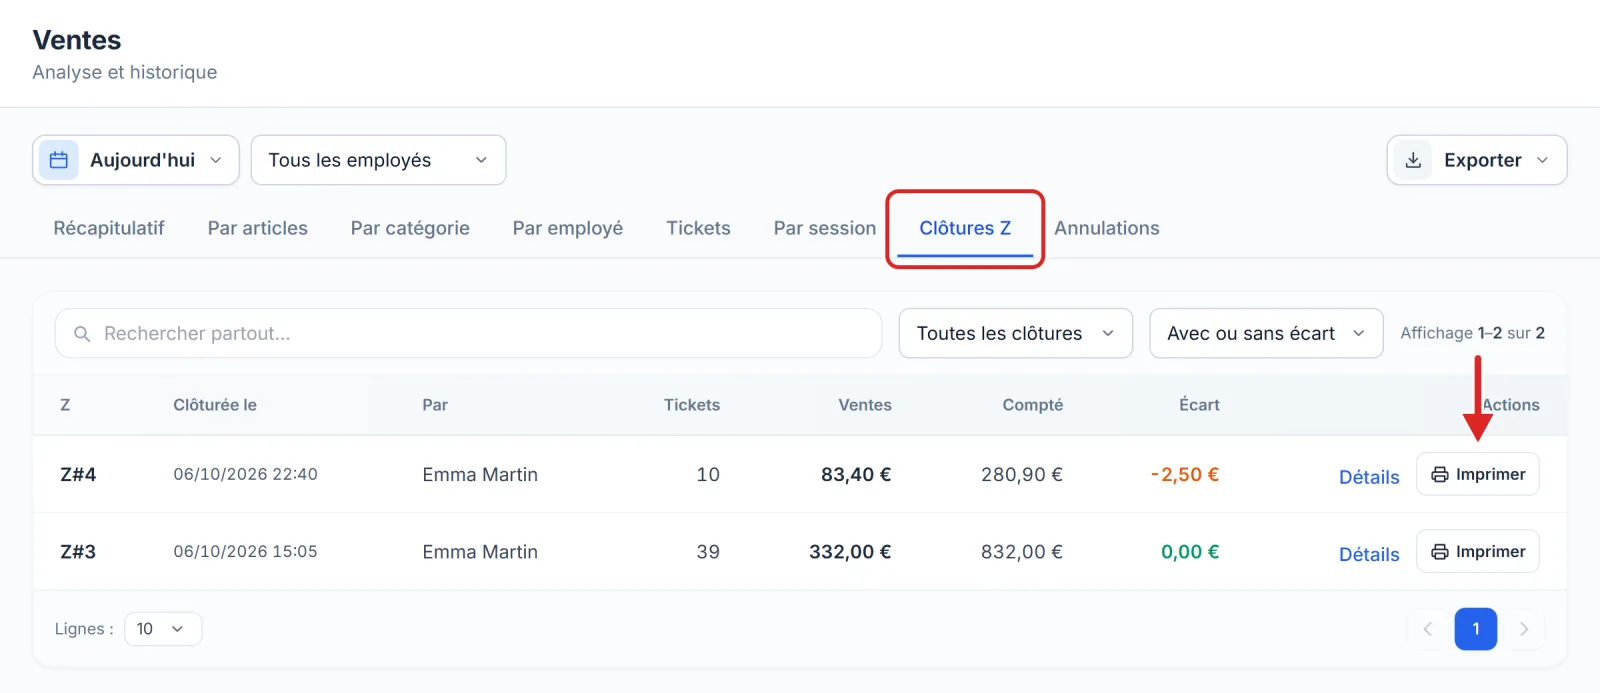Click the calendar icon beside Aujourd'hui
1600x693 pixels.
coord(59,160)
